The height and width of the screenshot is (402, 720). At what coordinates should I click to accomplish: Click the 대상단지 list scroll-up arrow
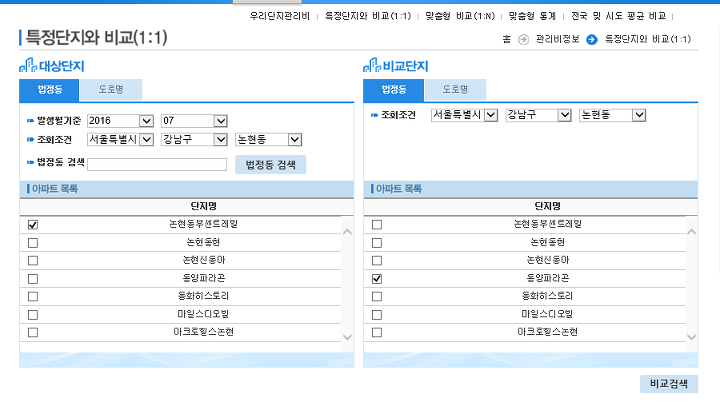coord(348,232)
